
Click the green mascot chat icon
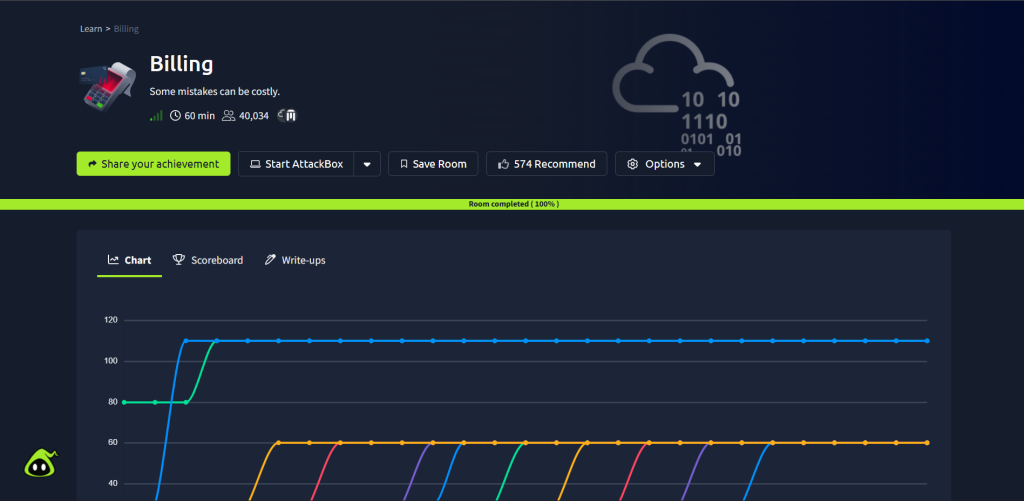click(41, 463)
